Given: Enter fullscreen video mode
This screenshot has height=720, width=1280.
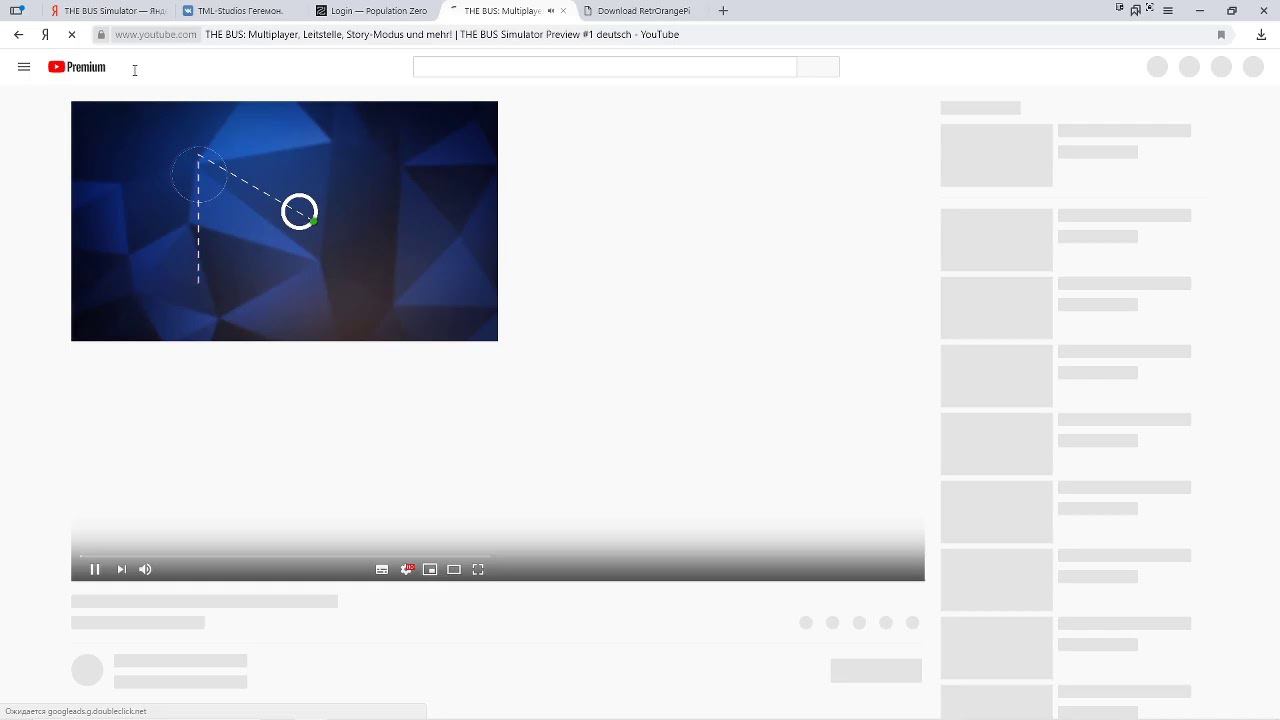Looking at the screenshot, I should coord(478,569).
